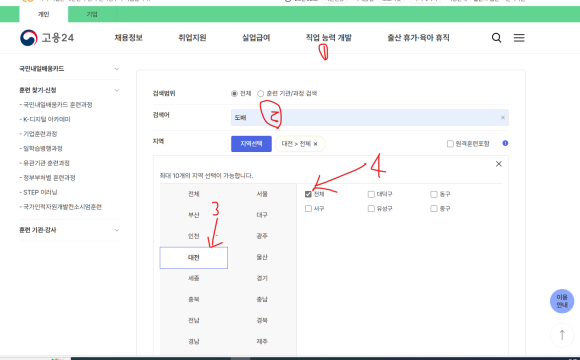Switch to the 기업 tab
Image resolution: width=580 pixels, height=360 pixels.
[92, 14]
